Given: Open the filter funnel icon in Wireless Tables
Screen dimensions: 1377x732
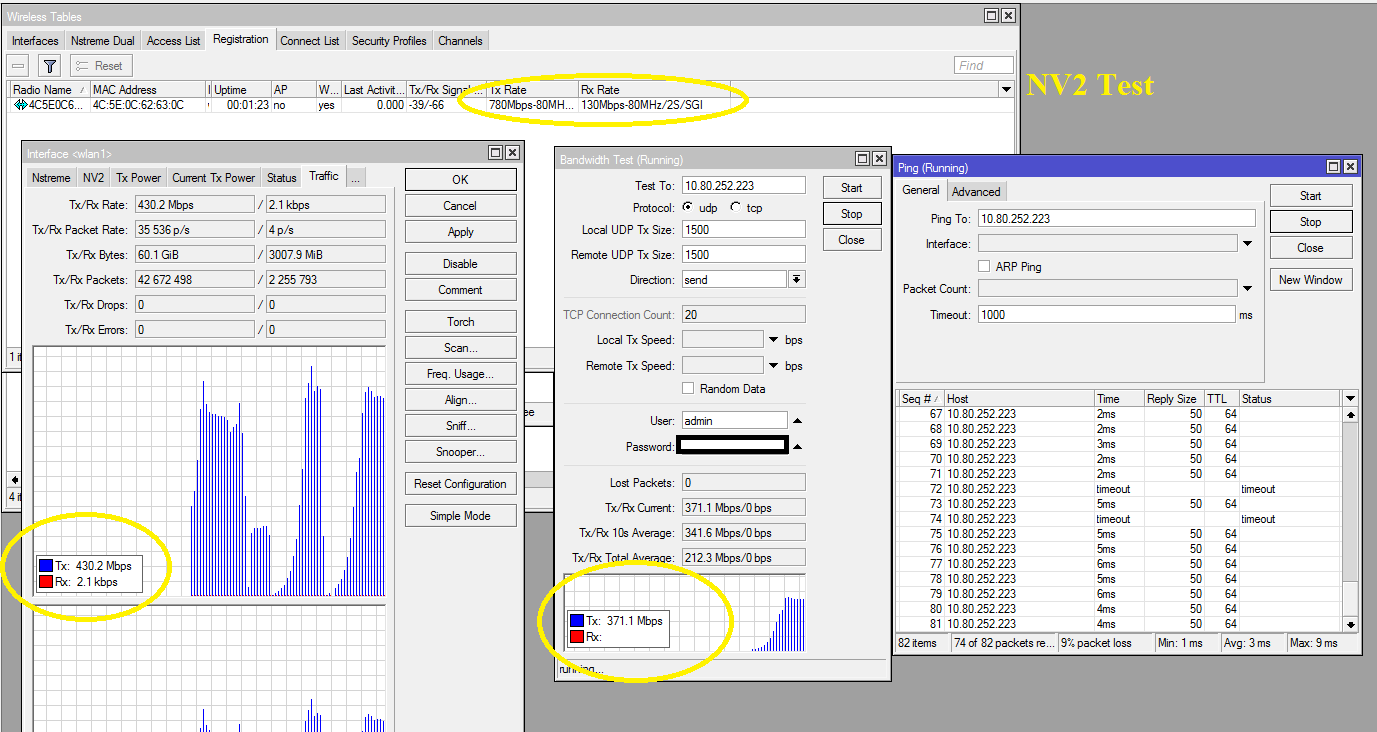Looking at the screenshot, I should [48, 65].
